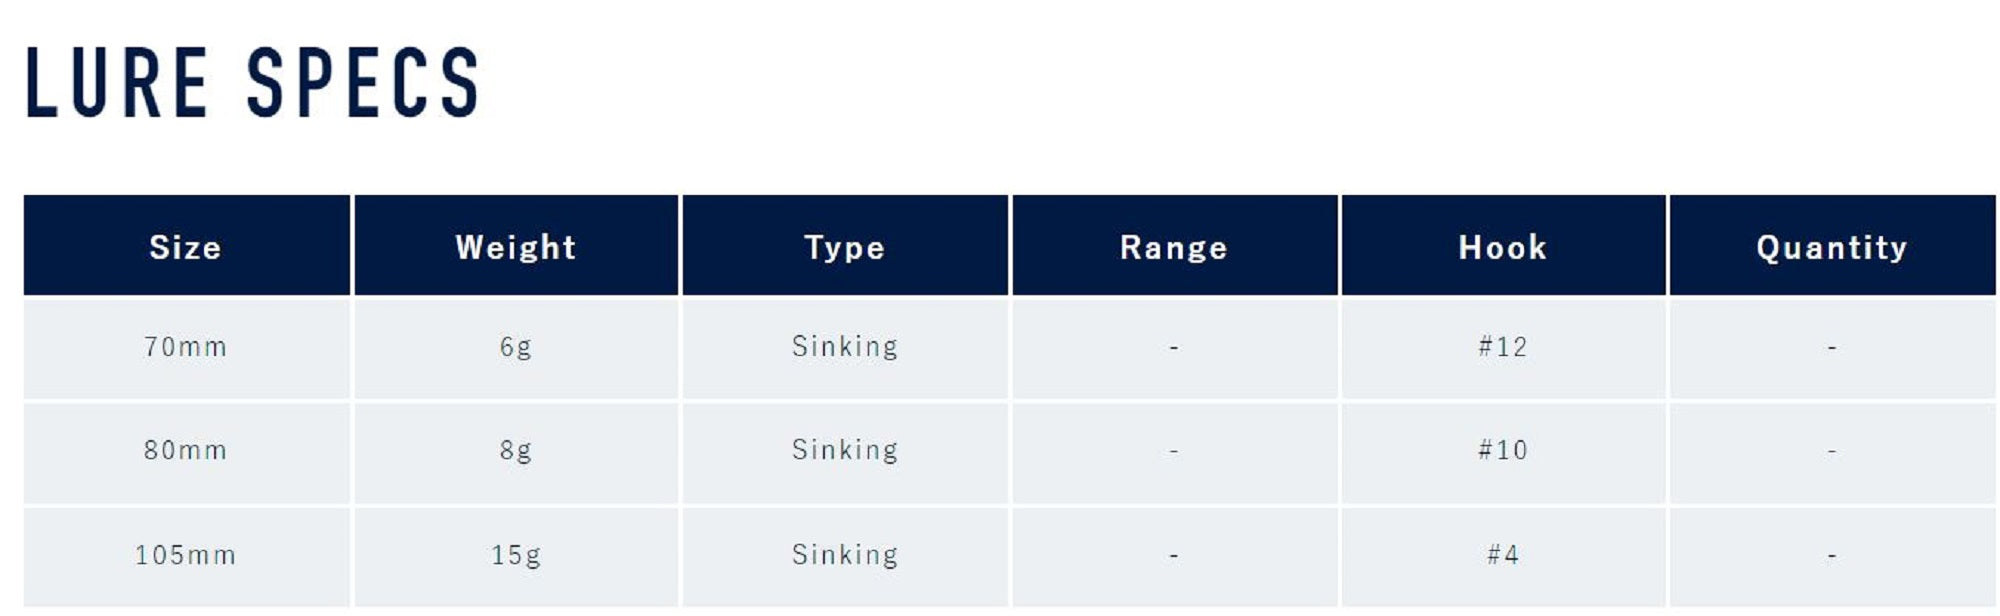2000x616 pixels.
Task: Click Sinking type in the 70mm row
Action: tap(845, 347)
